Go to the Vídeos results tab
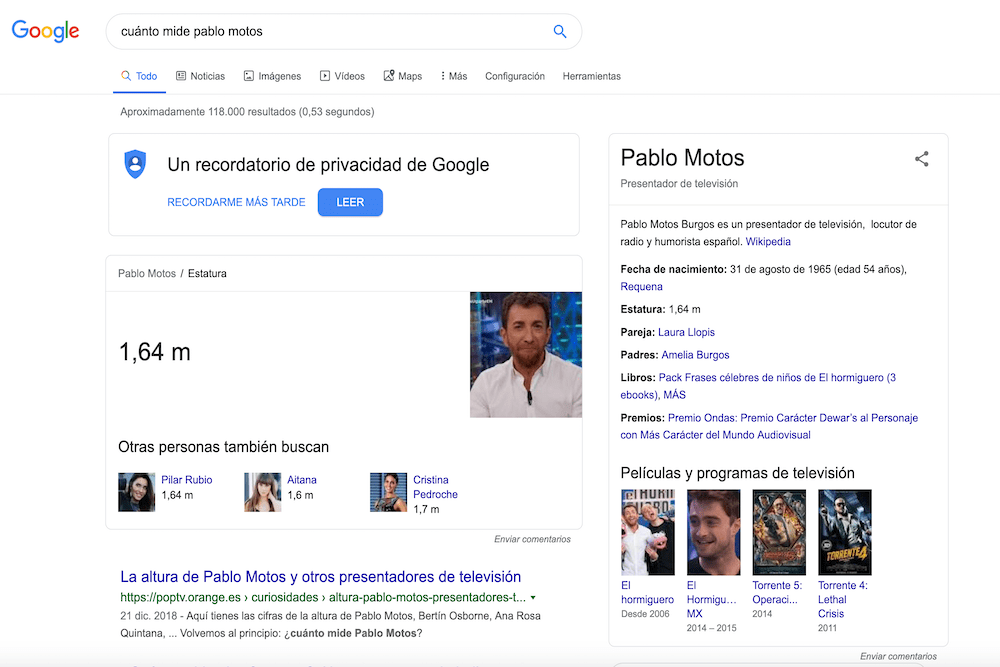Screen dimensions: 1000x667 tap(342, 76)
